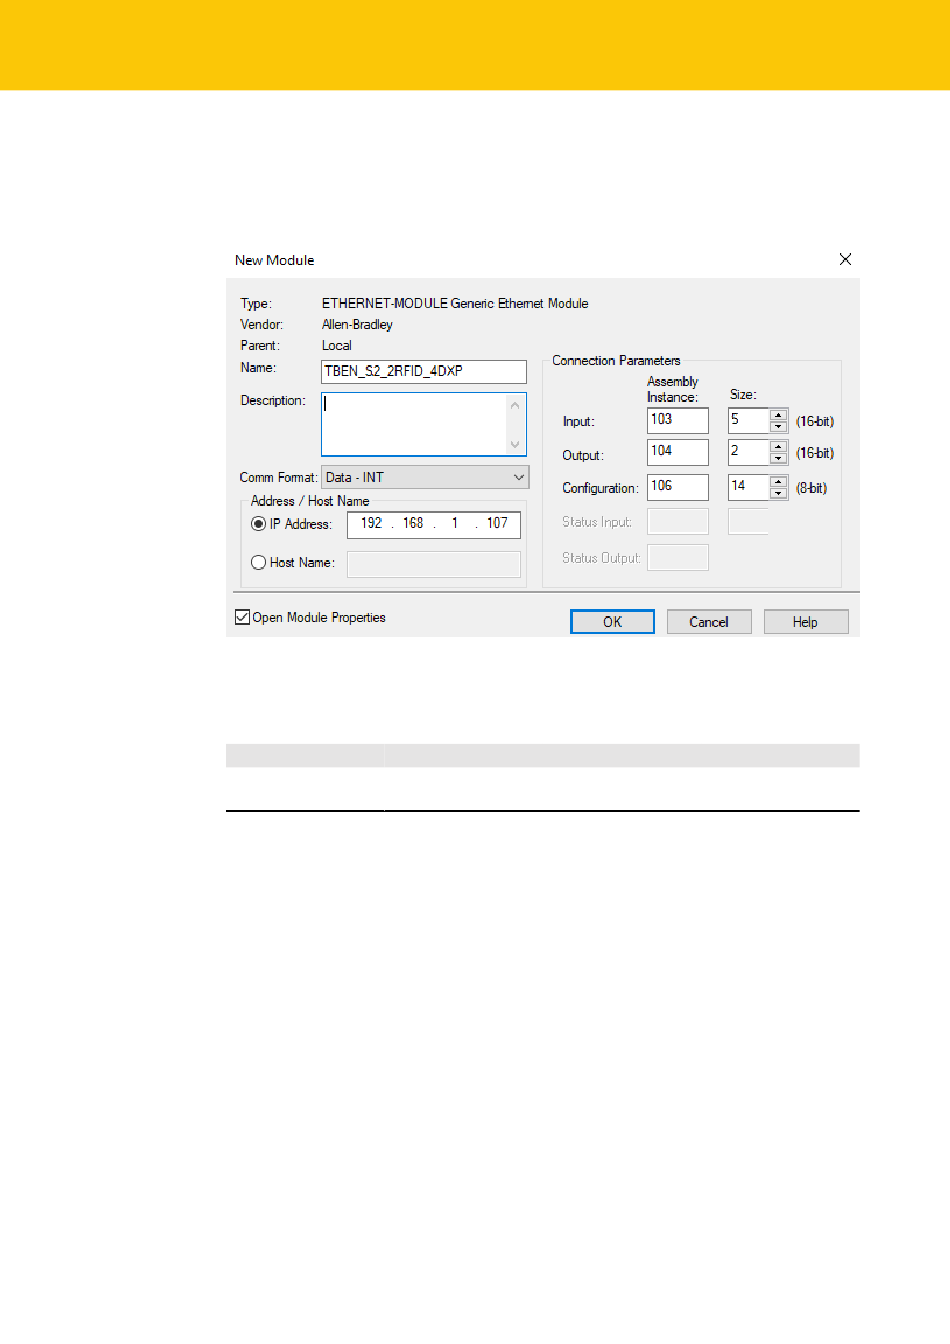Click the IP address second octet 168
The width and height of the screenshot is (950, 1344).
[x=413, y=523]
